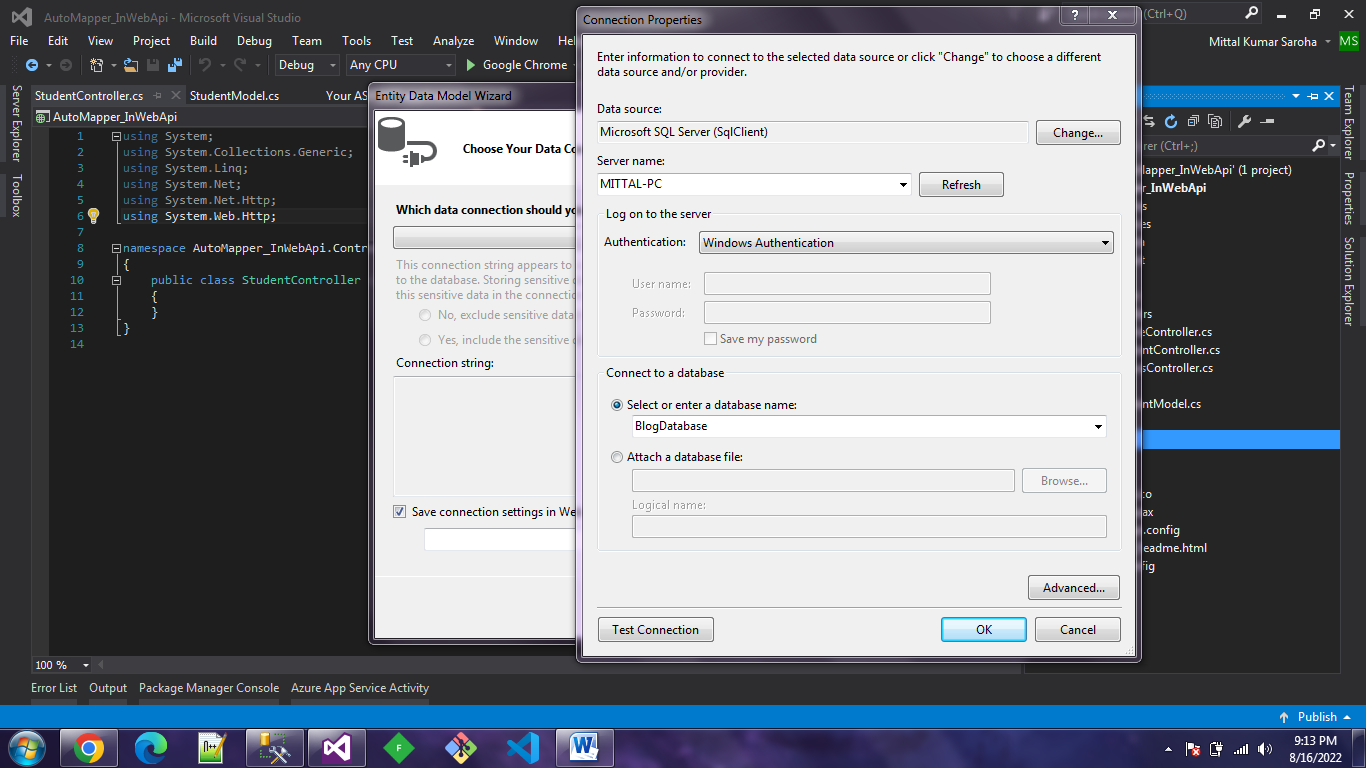Screen dimensions: 1366x768
Task: Click the Properties wrench icon in Solution Explorer
Action: click(x=1245, y=121)
